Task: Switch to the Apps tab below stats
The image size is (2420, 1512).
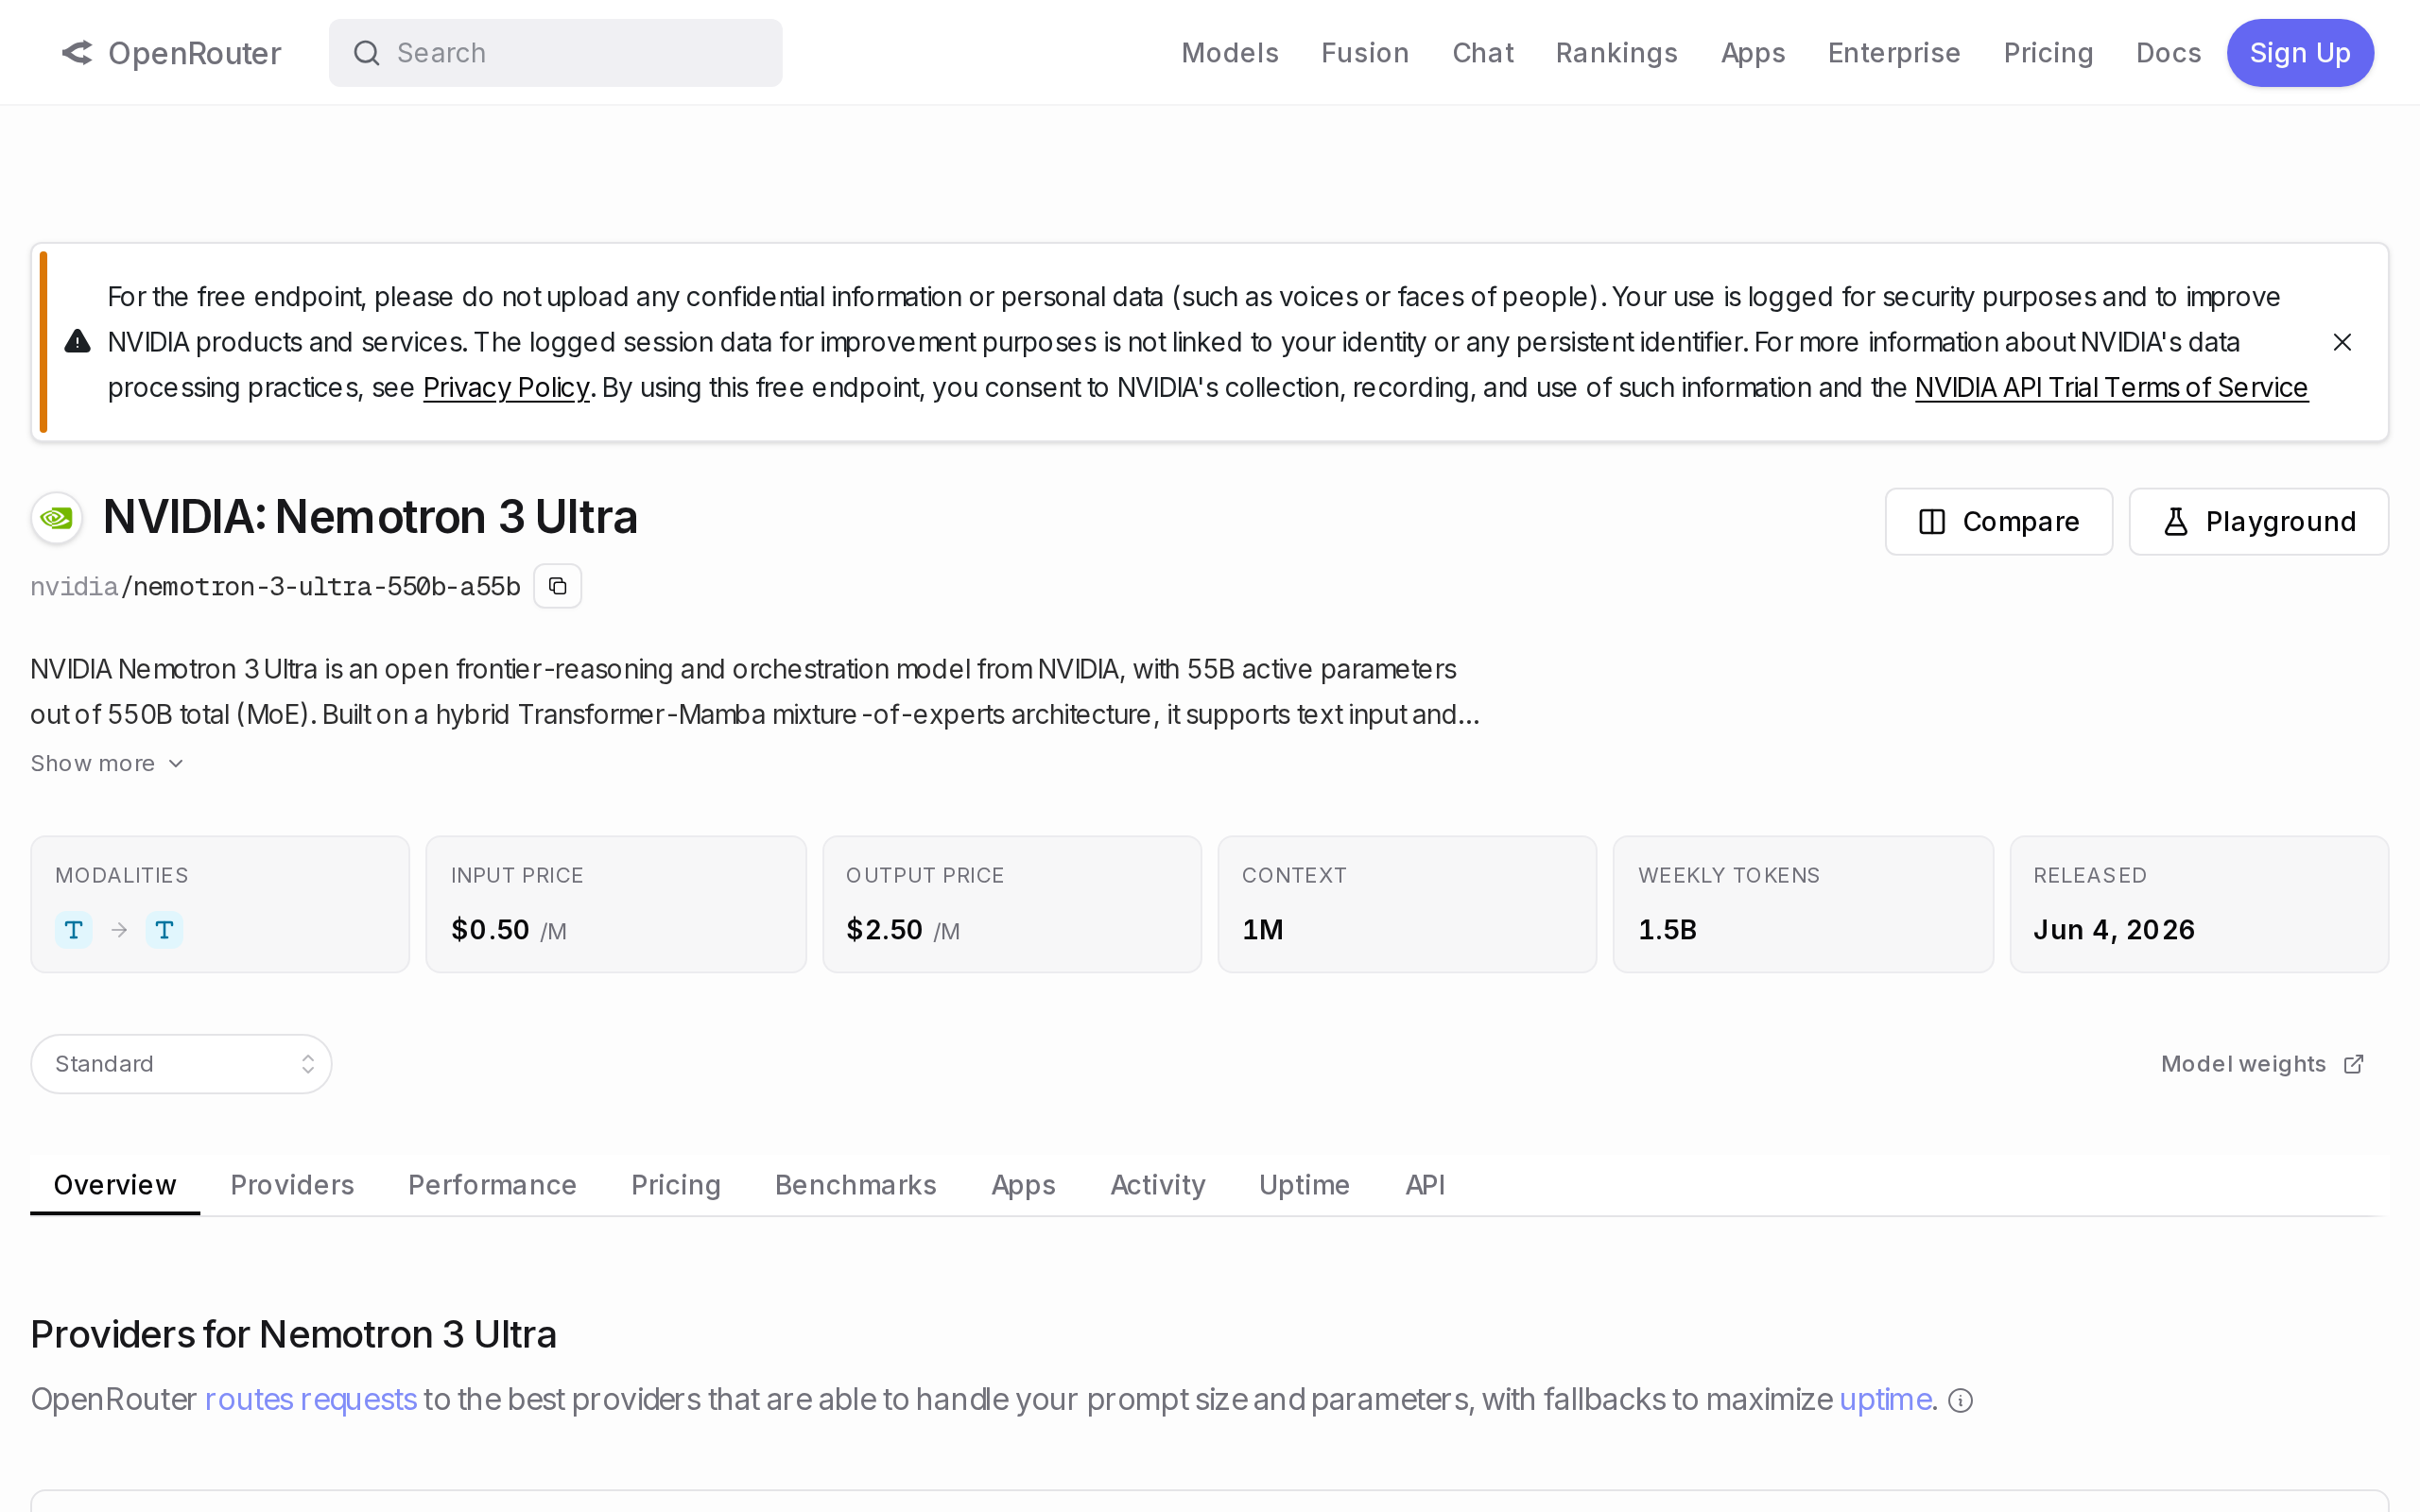Action: pyautogui.click(x=1023, y=1185)
